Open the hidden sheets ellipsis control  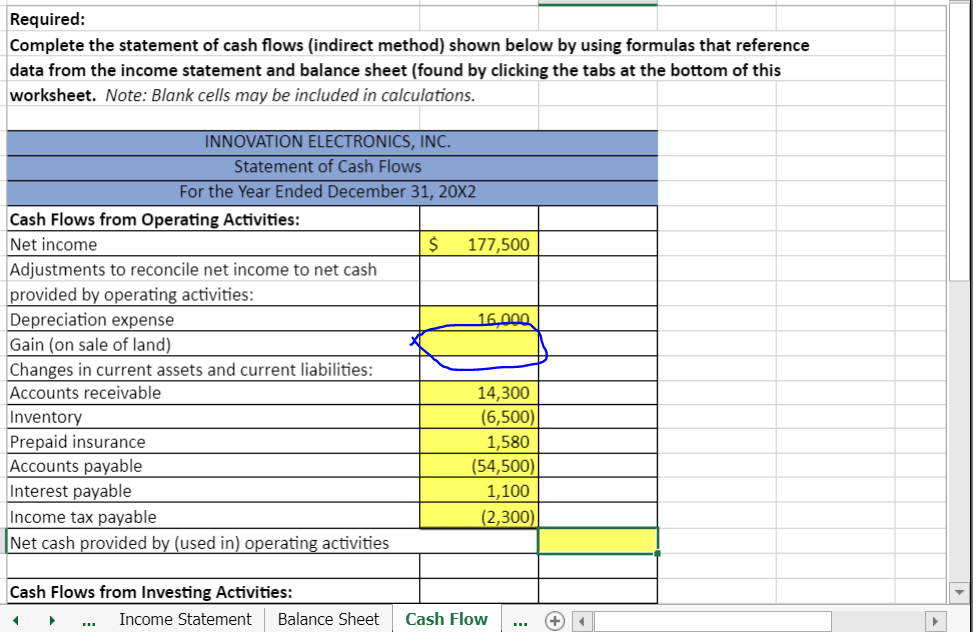[x=520, y=621]
